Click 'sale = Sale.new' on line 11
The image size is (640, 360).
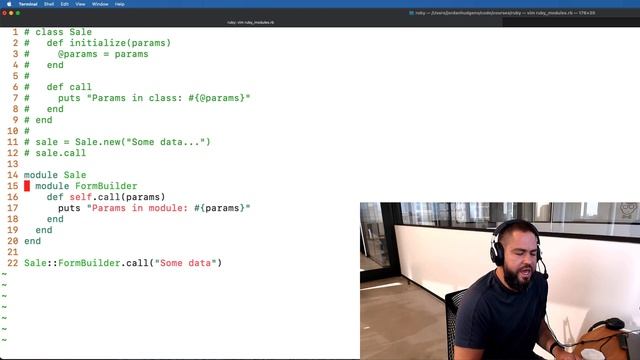pyautogui.click(x=78, y=142)
